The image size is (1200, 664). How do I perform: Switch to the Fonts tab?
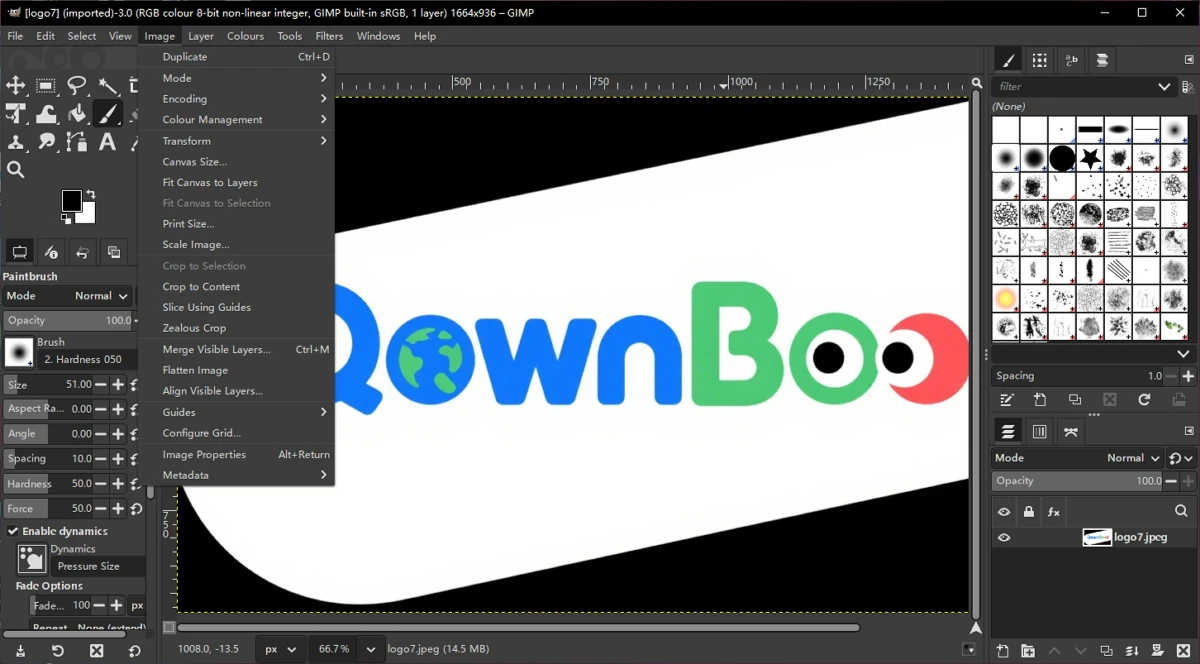[x=1071, y=60]
